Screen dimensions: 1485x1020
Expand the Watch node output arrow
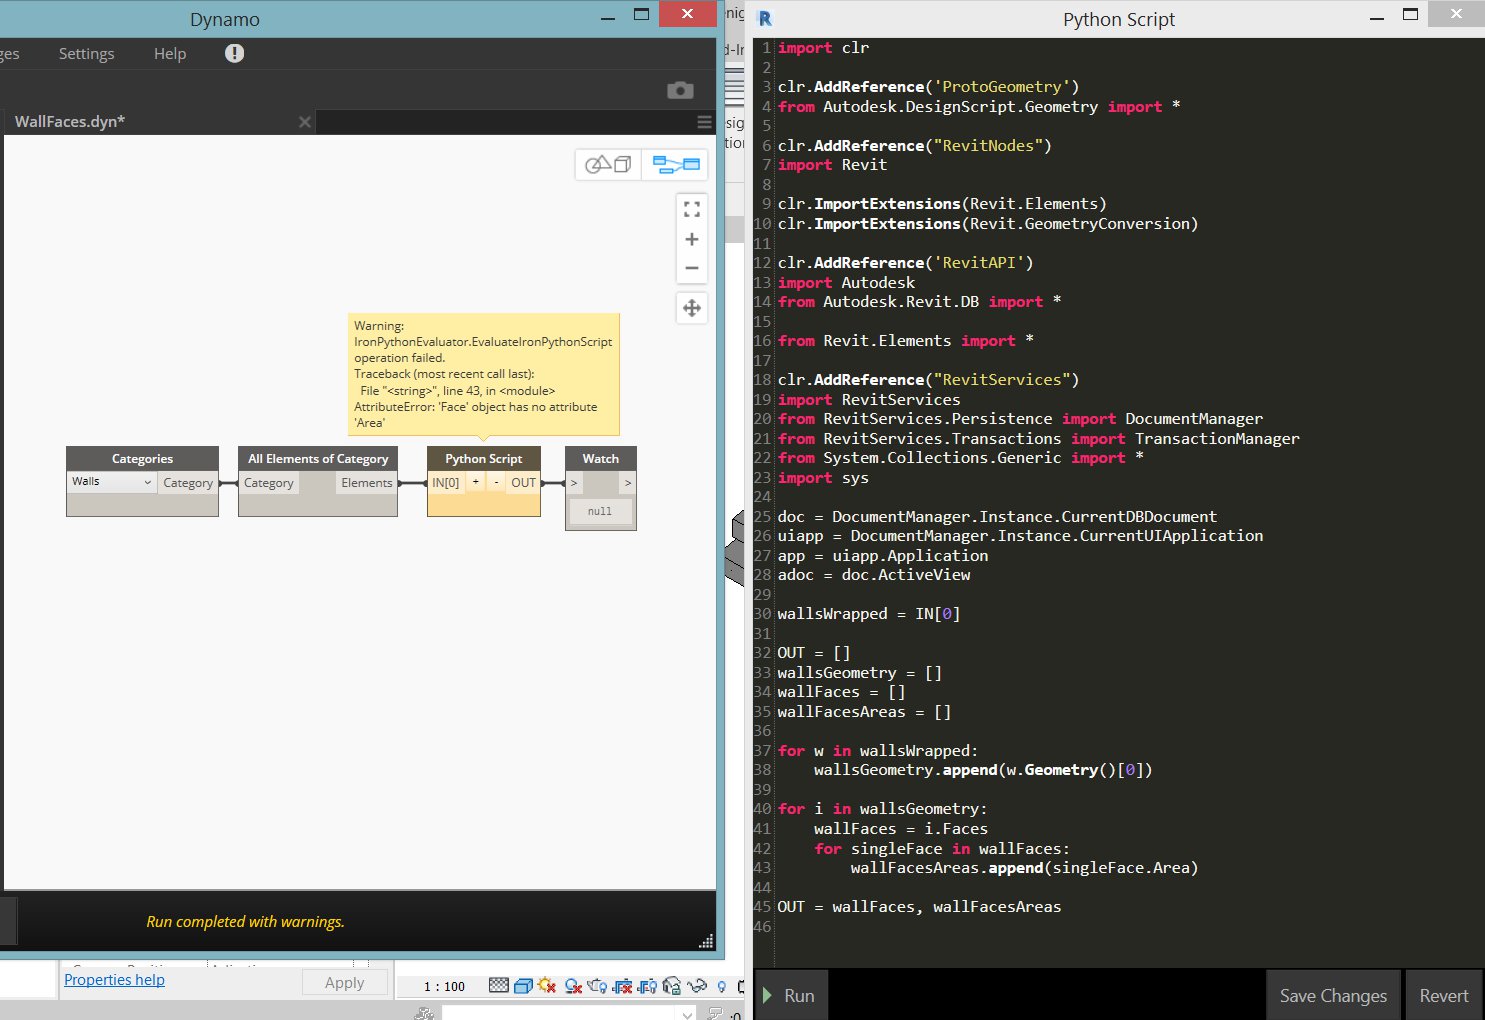pyautogui.click(x=627, y=483)
